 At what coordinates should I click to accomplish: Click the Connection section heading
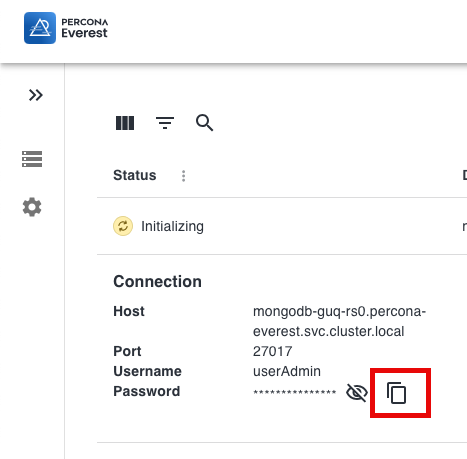pos(157,282)
